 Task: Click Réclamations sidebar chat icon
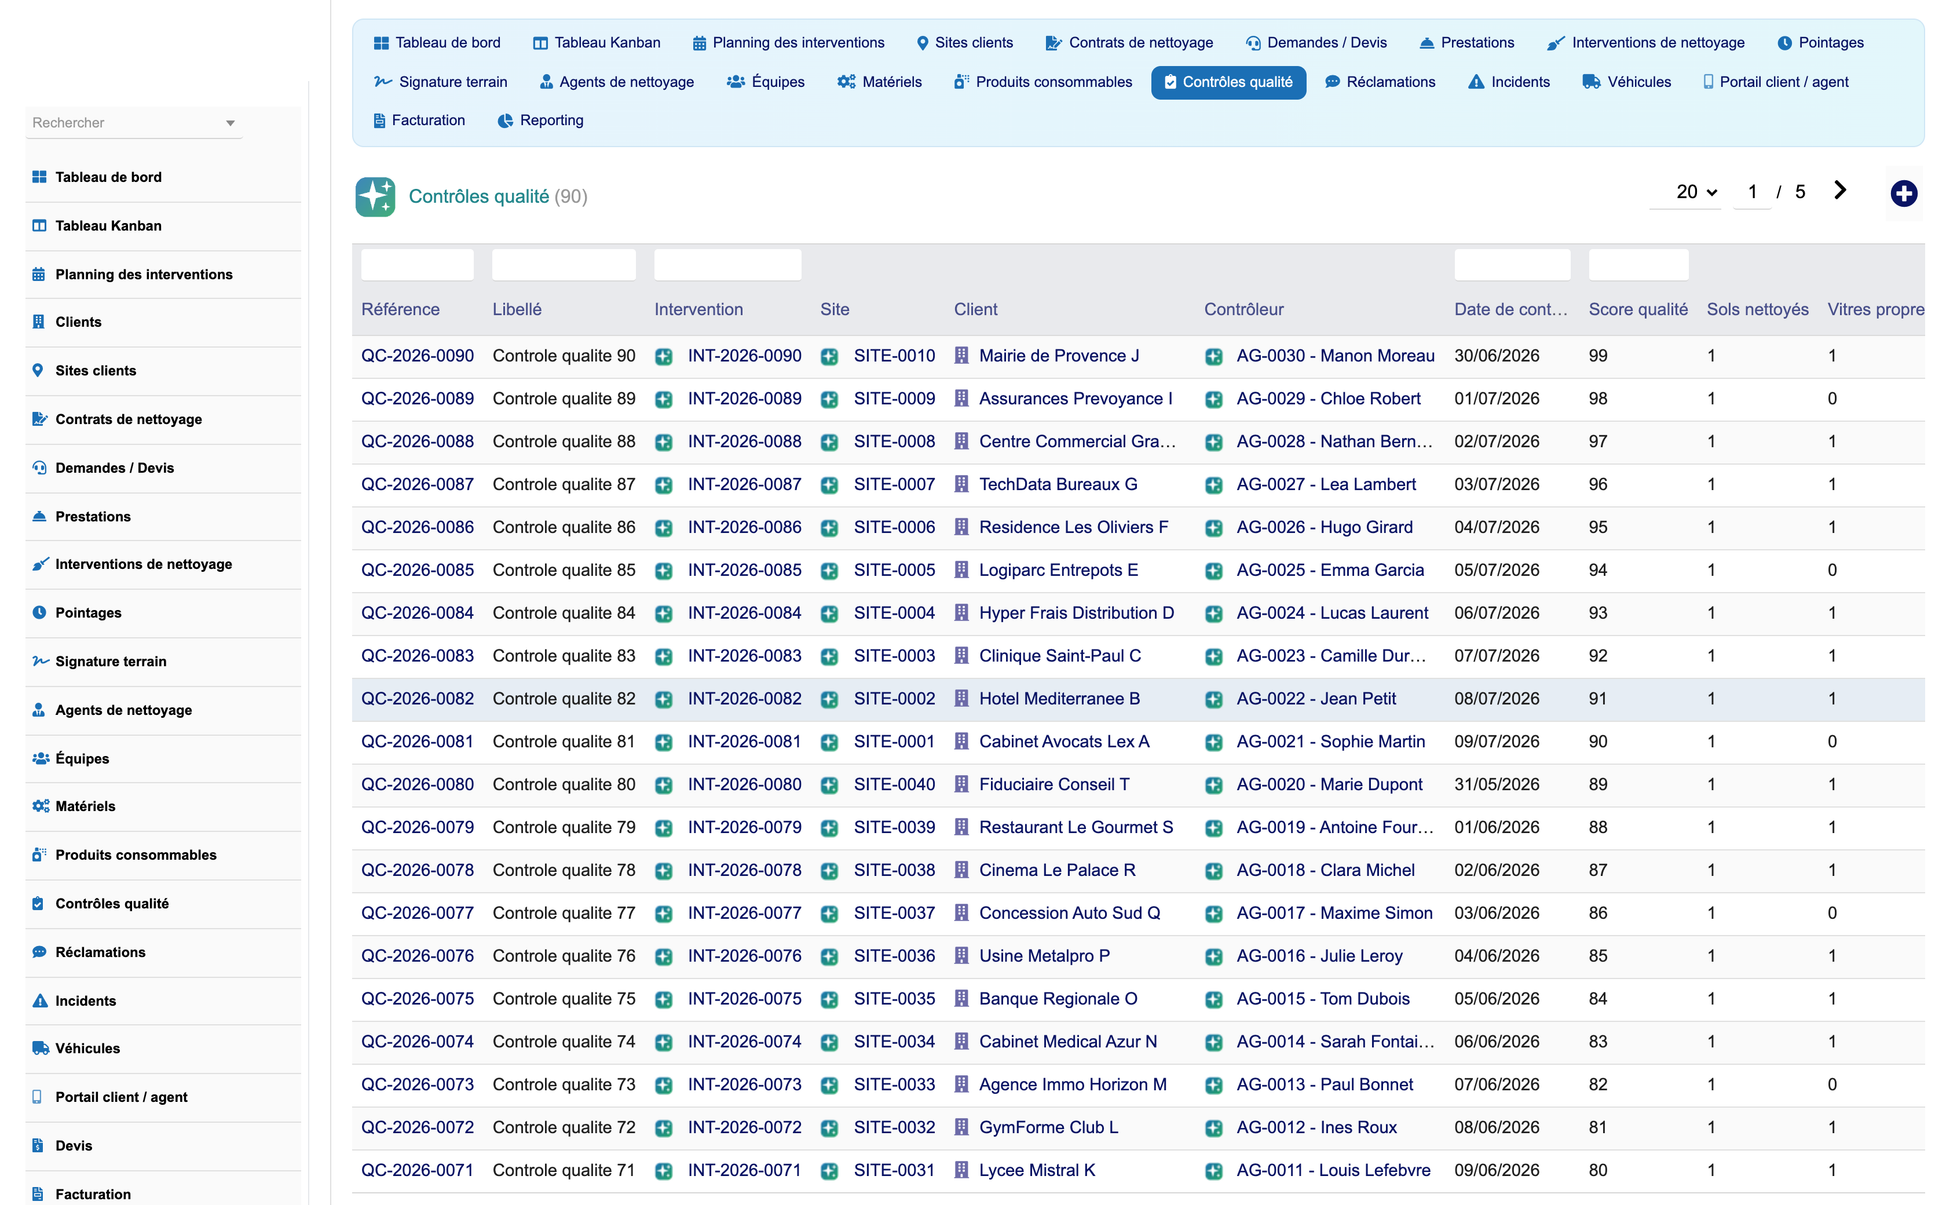coord(39,952)
